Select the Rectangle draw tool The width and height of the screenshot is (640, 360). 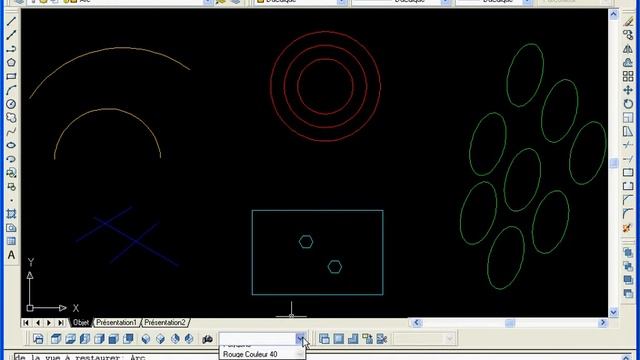pos(11,76)
